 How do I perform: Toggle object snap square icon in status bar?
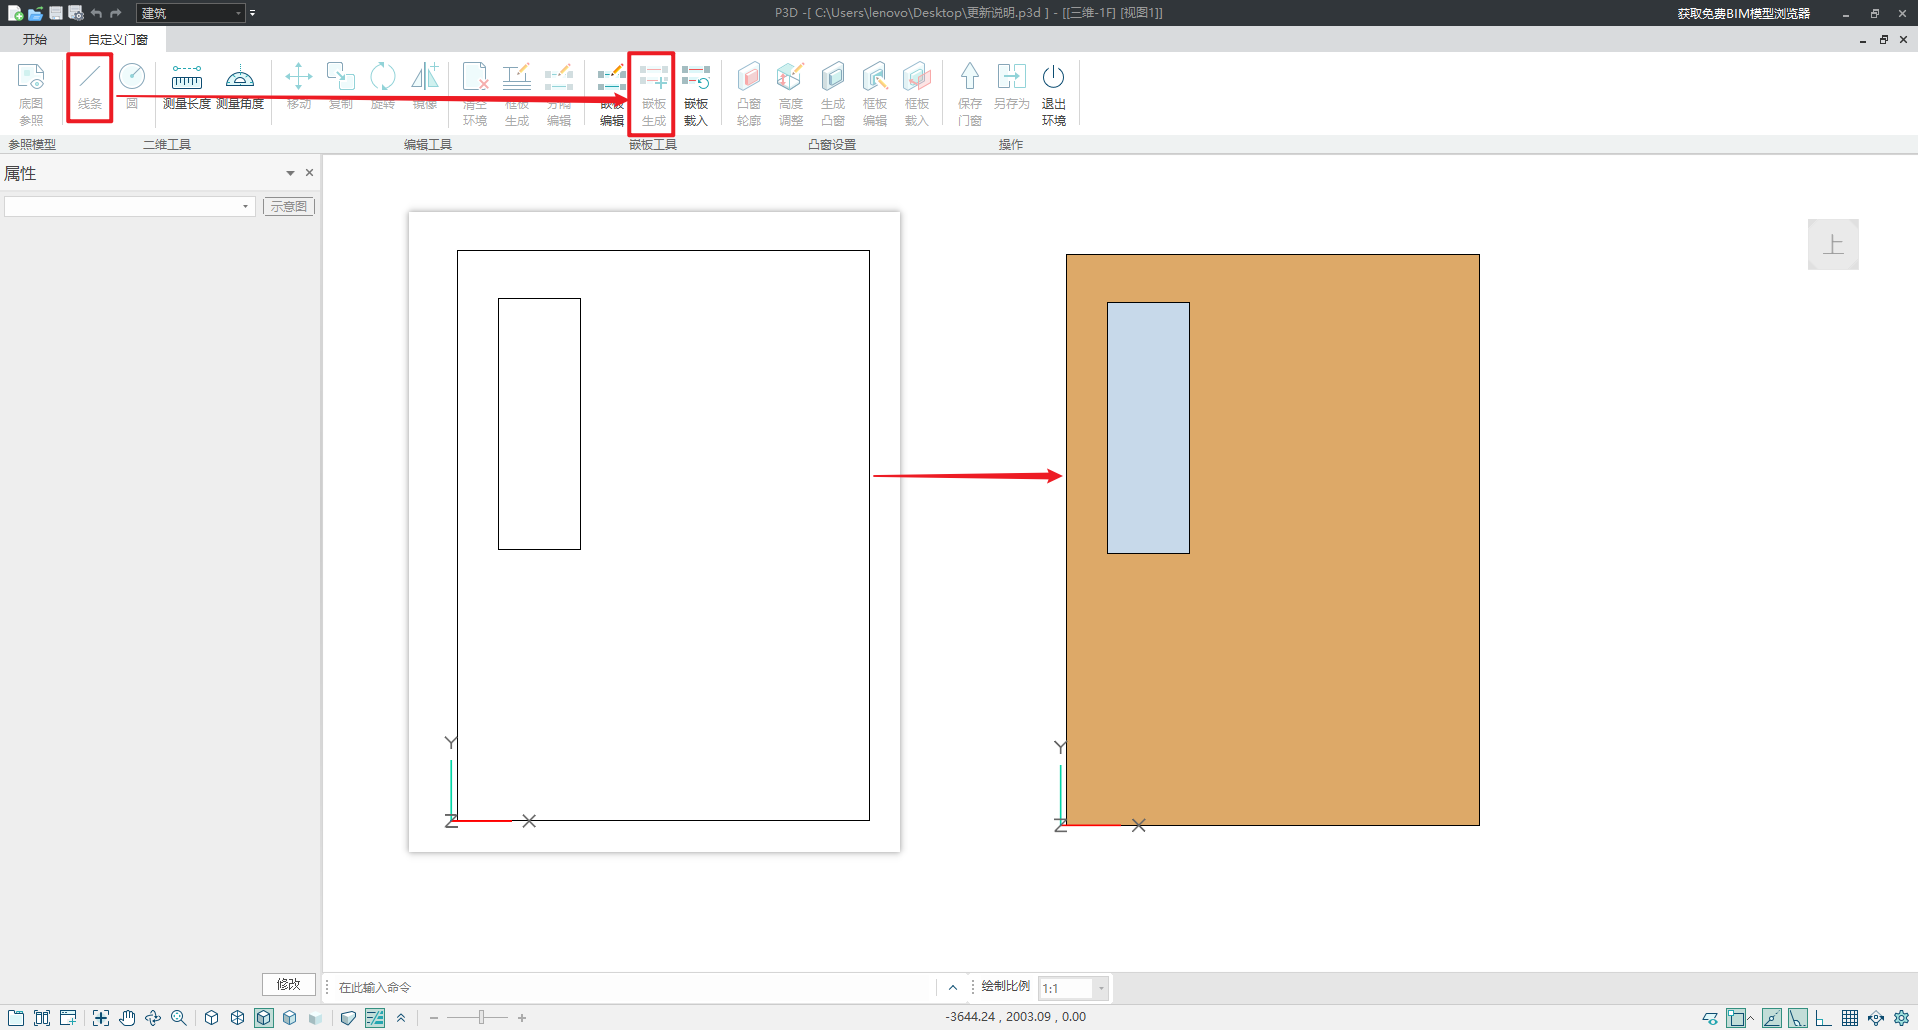click(x=1736, y=1018)
